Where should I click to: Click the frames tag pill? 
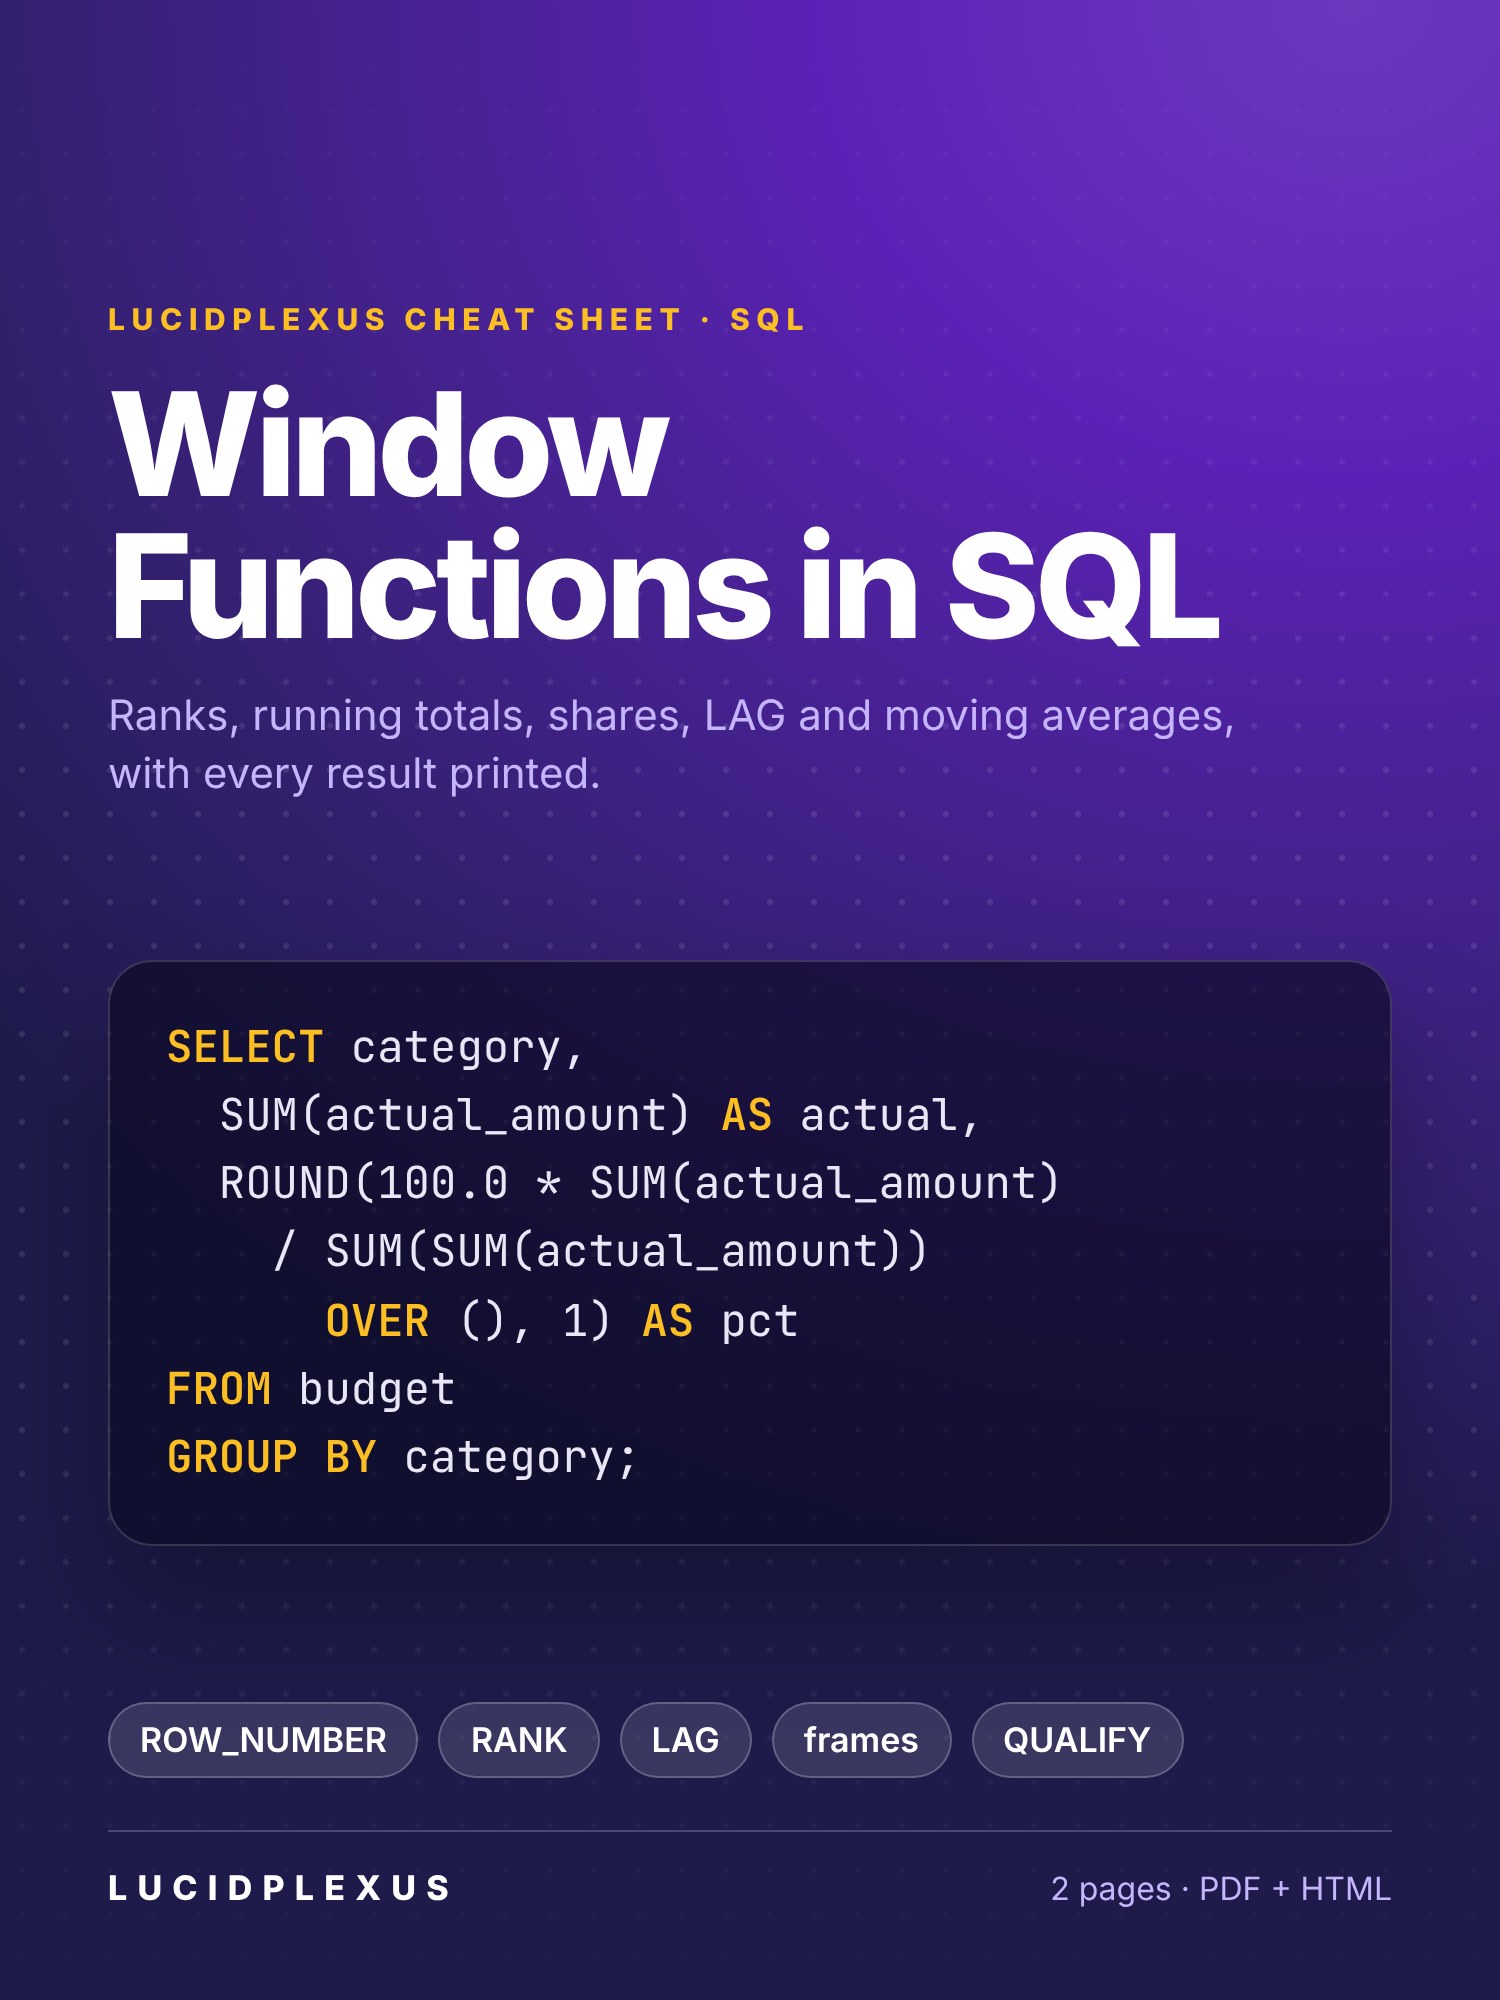(861, 1740)
